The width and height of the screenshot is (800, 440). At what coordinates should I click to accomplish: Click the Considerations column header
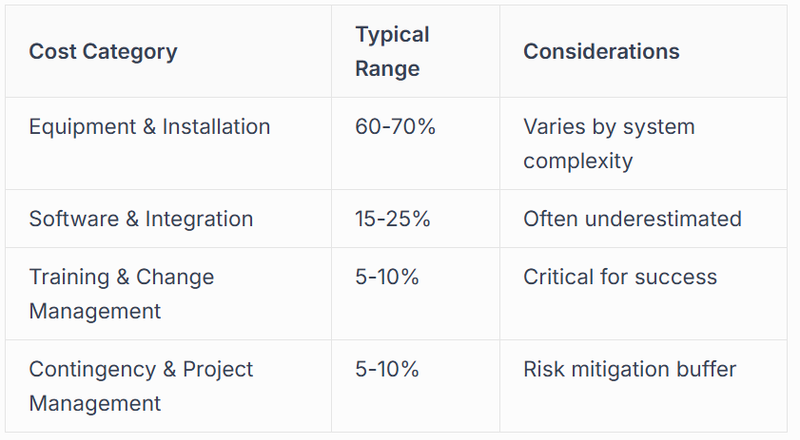[602, 52]
